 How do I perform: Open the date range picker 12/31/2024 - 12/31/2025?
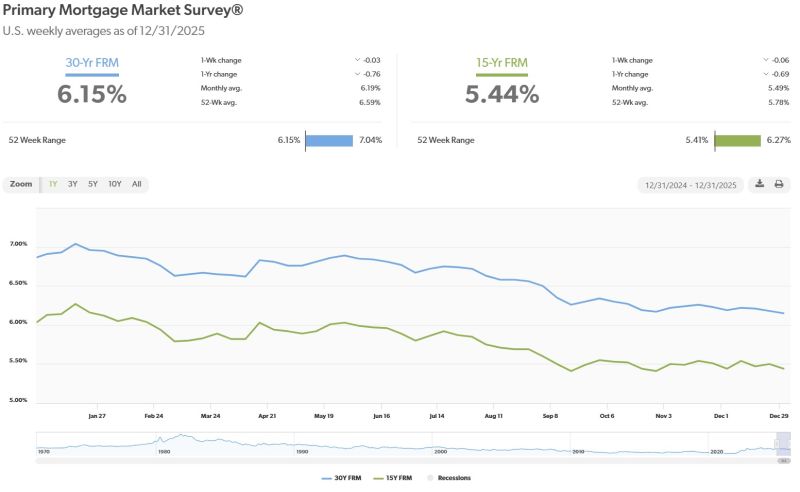point(691,184)
